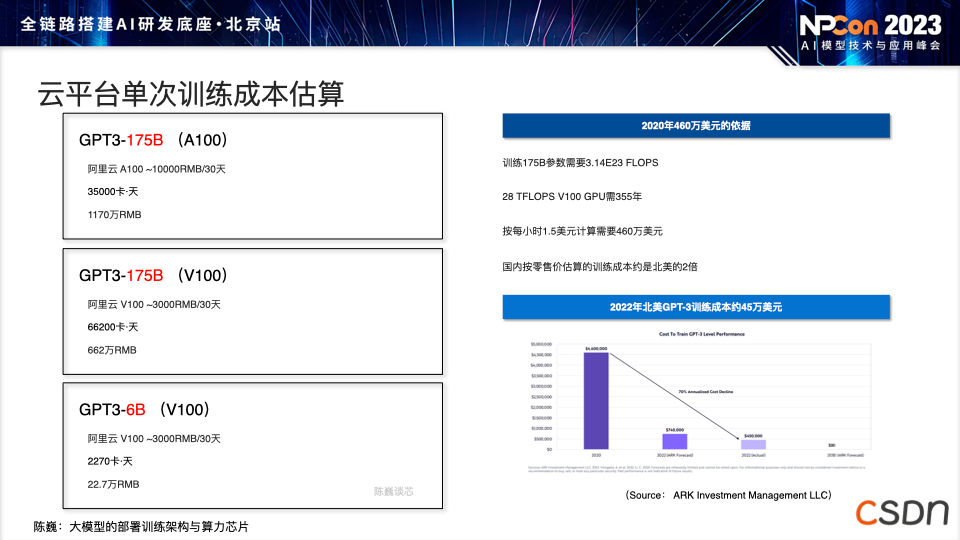Click the 70% Annualized Cost Decline label
Image resolution: width=960 pixels, height=540 pixels.
click(x=706, y=392)
